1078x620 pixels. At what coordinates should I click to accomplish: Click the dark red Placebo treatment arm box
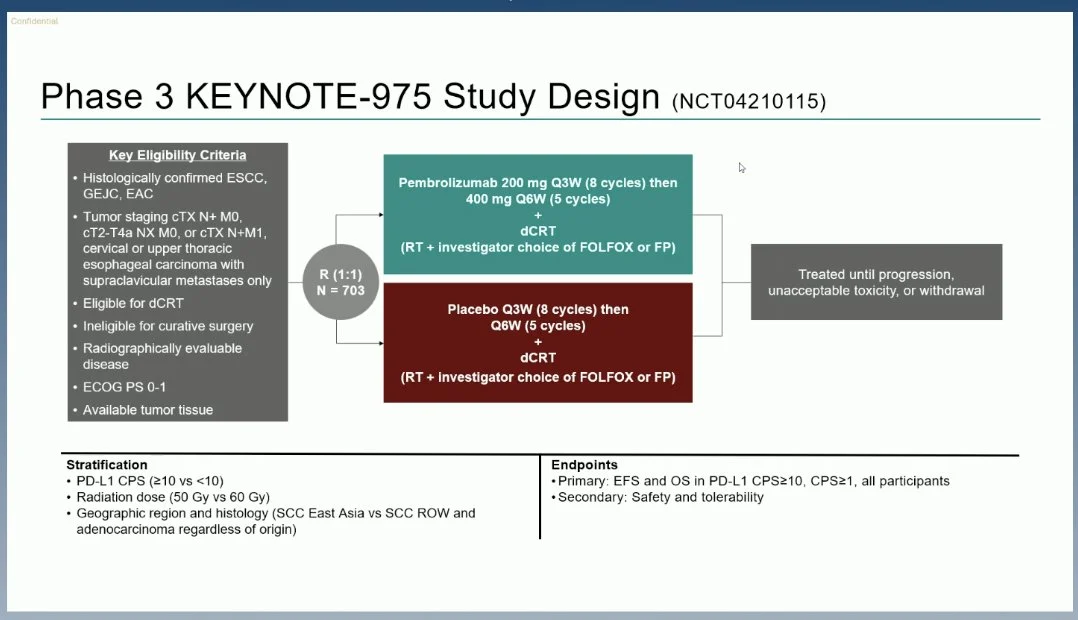click(x=538, y=342)
